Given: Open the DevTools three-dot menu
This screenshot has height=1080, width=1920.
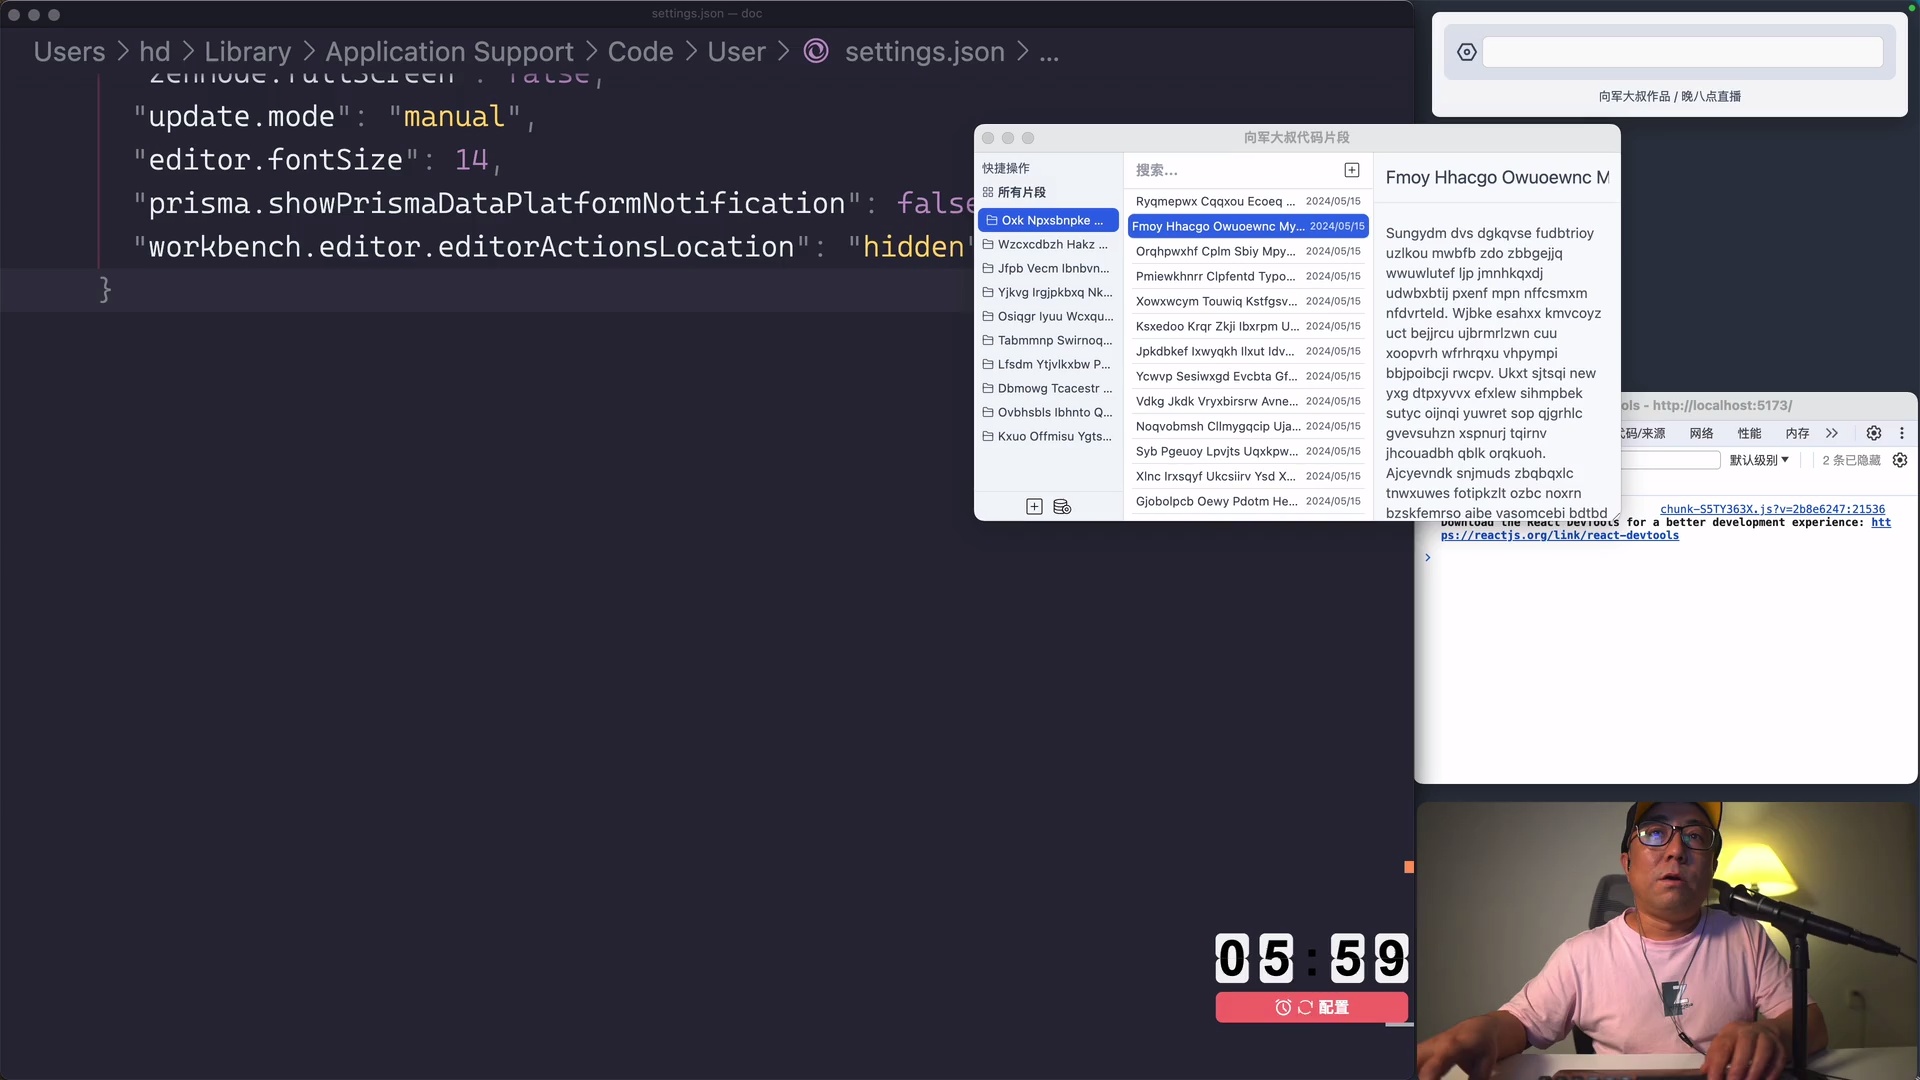Looking at the screenshot, I should [x=1901, y=433].
